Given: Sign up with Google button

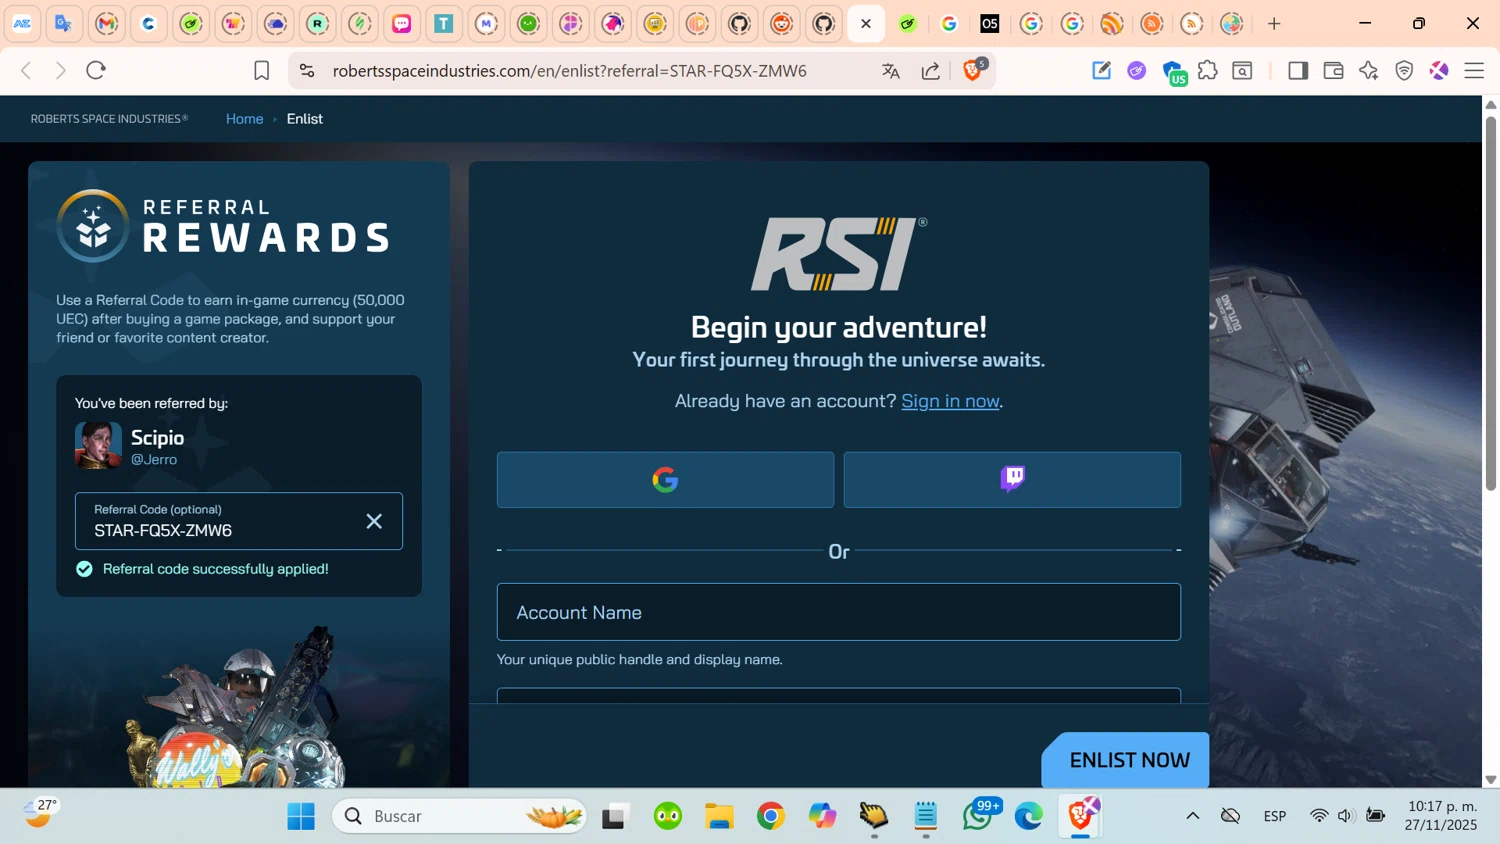Looking at the screenshot, I should 666,480.
